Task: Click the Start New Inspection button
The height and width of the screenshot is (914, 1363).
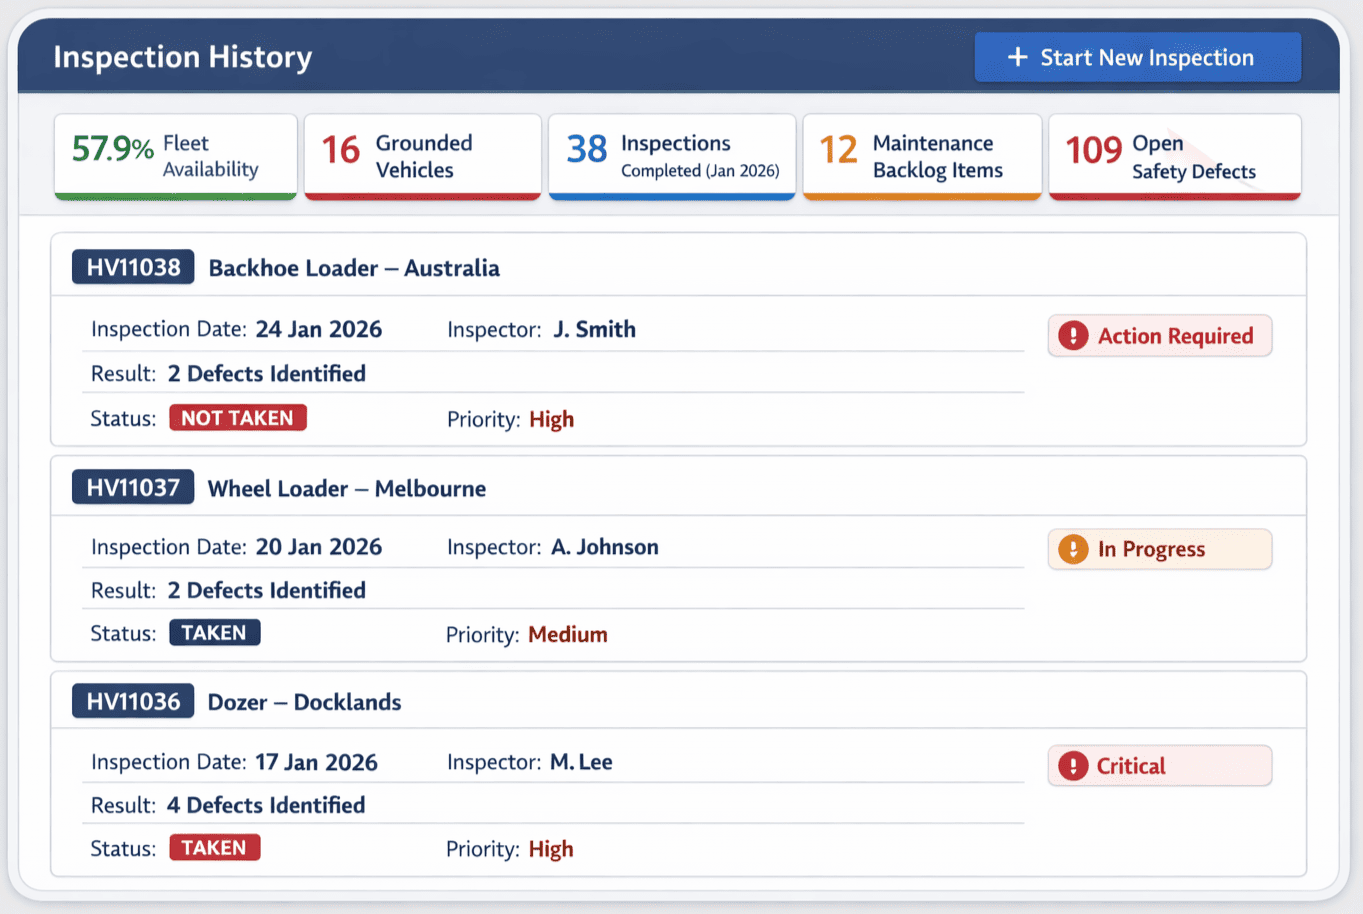Action: (1137, 57)
